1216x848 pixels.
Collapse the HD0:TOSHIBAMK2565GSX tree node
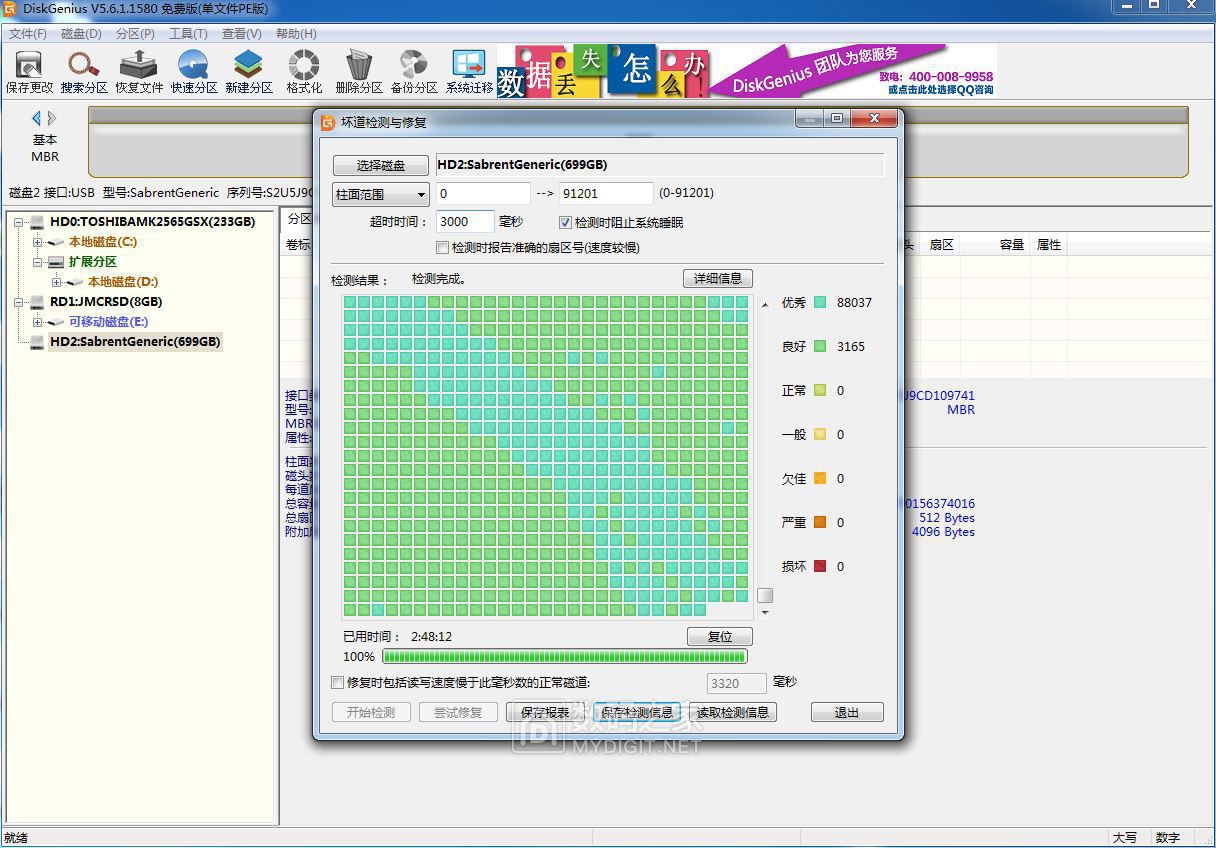(x=18, y=222)
